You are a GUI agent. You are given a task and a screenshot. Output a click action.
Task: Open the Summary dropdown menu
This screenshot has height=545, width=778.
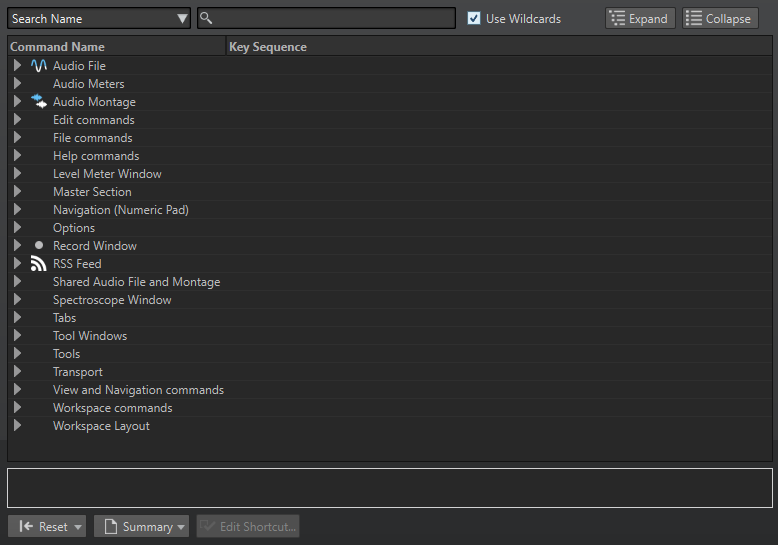[x=141, y=527]
